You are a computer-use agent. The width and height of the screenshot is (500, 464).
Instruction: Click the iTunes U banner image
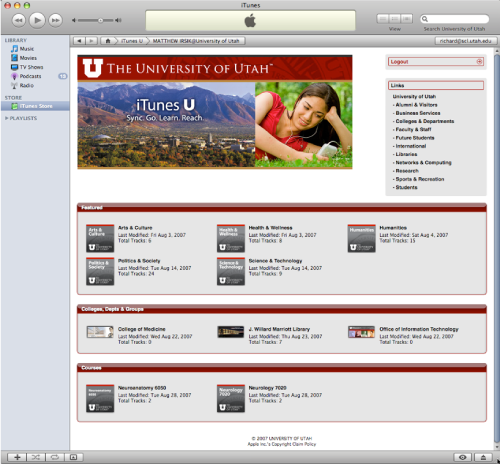215,112
